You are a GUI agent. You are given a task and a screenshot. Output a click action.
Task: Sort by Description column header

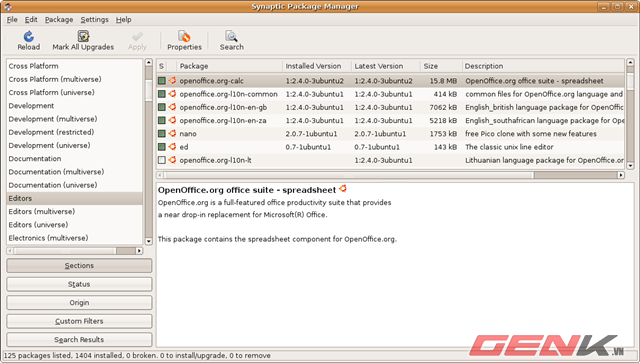[543, 66]
